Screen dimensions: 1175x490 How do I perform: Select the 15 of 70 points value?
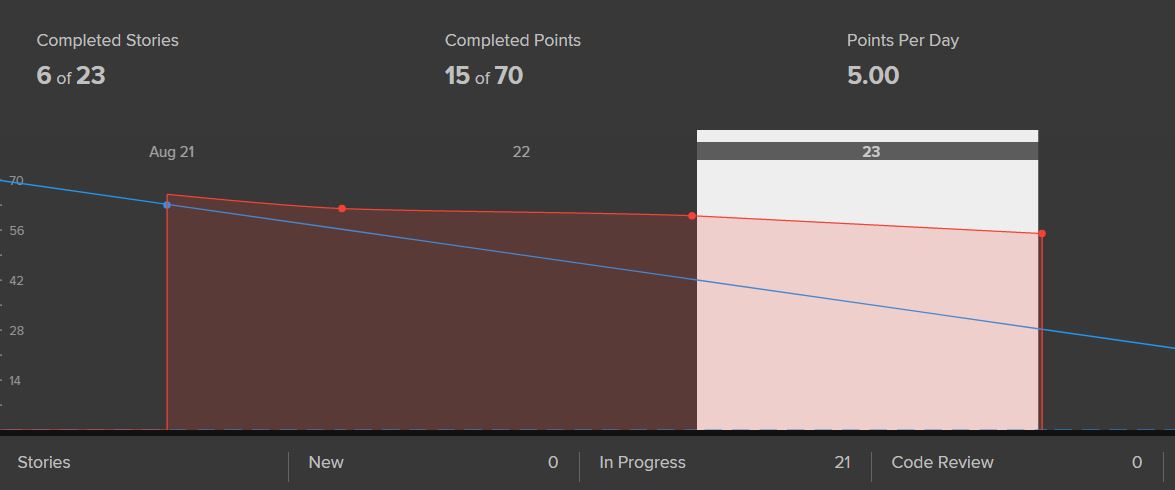point(484,76)
